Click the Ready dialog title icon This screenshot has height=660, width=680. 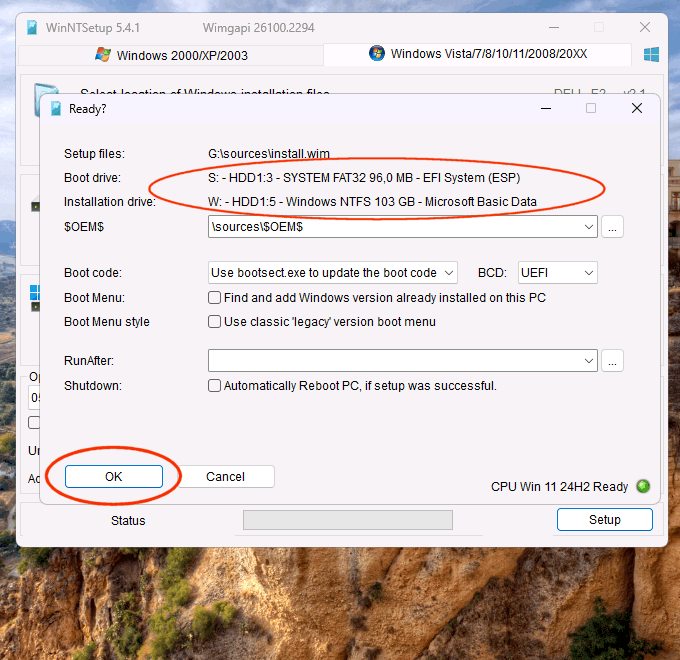click(56, 109)
